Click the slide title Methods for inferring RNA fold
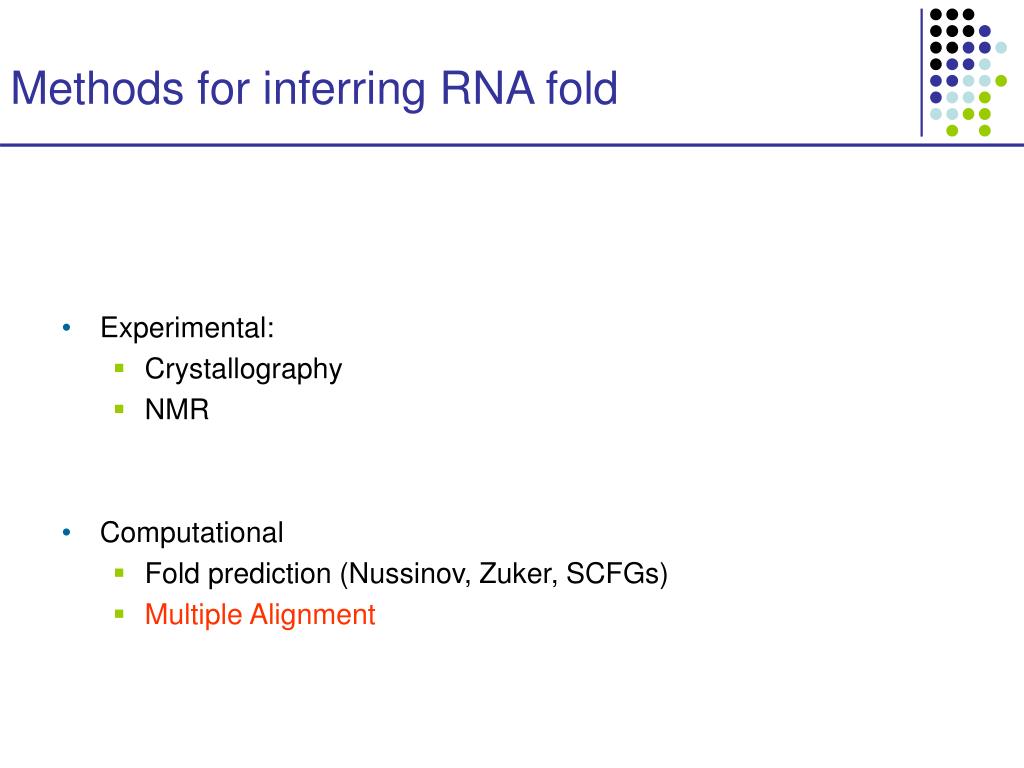 click(314, 89)
